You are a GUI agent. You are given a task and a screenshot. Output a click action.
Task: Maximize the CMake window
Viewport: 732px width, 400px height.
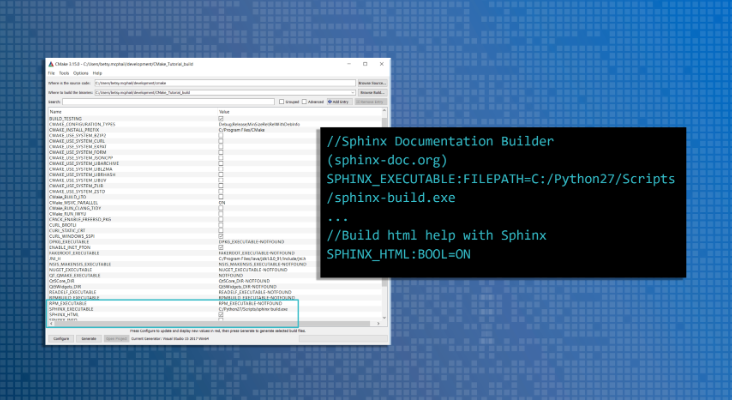pyautogui.click(x=365, y=64)
